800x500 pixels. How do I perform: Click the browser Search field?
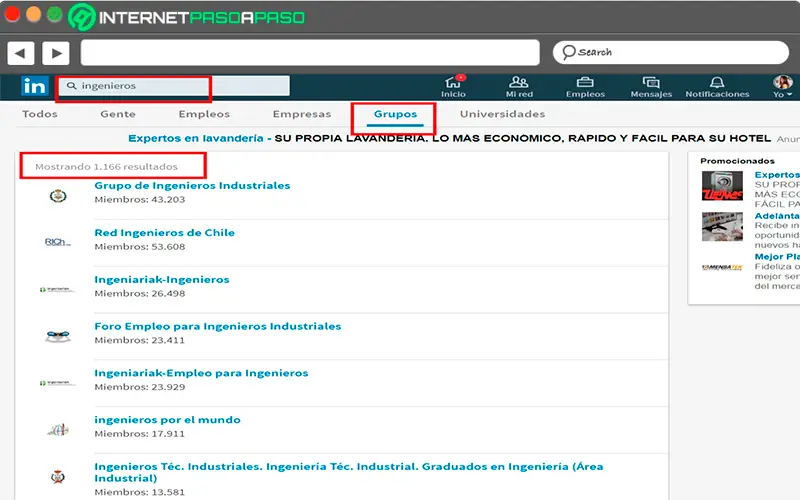click(x=670, y=52)
